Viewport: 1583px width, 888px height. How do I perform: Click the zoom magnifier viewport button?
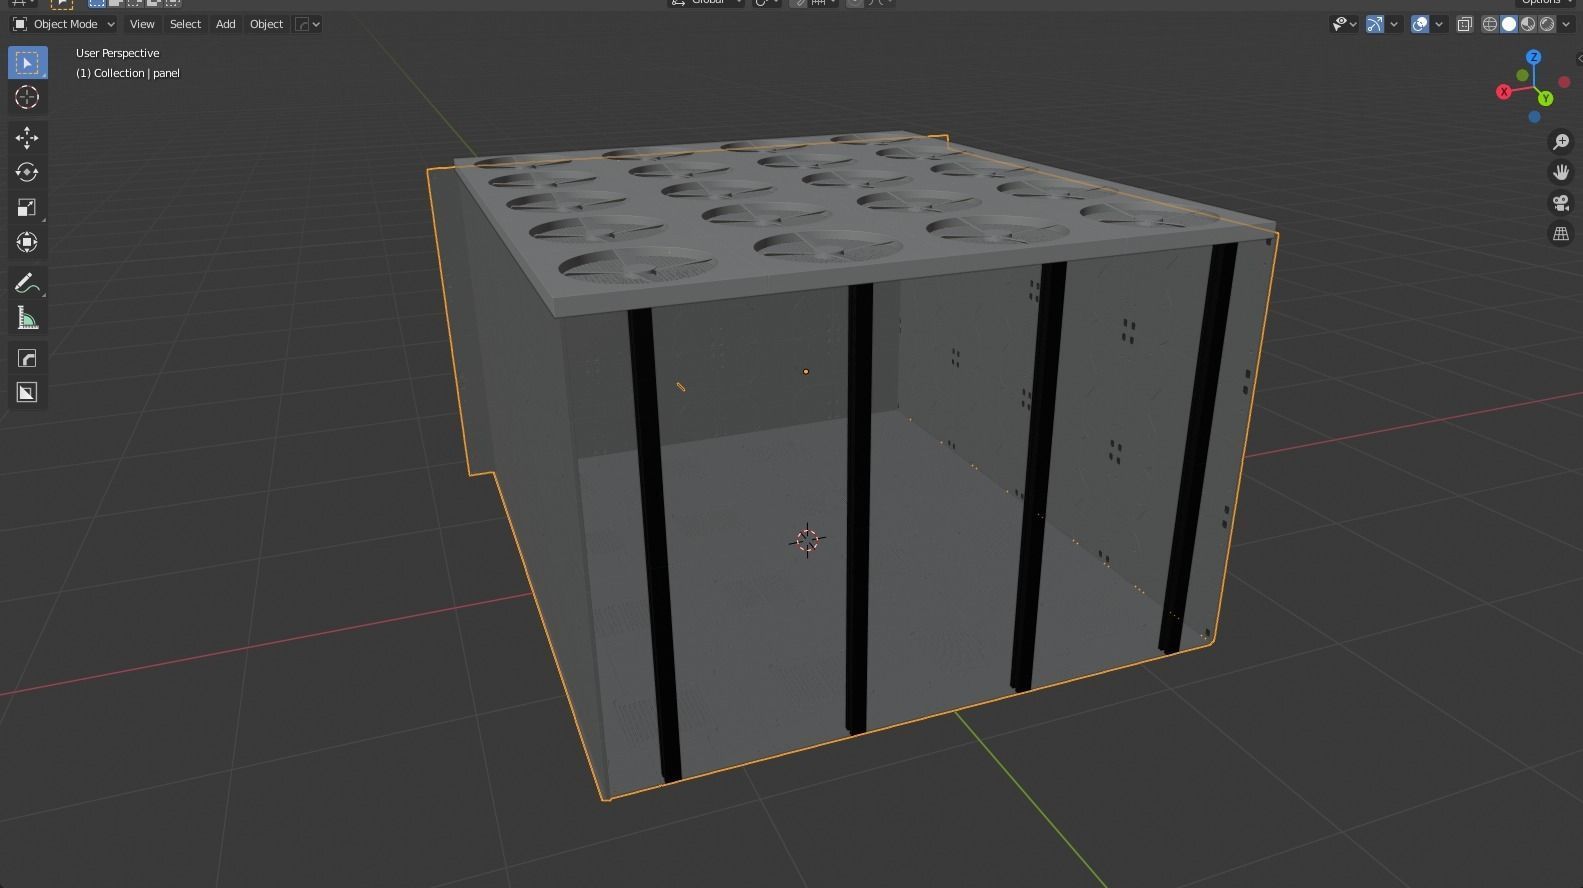1561,142
